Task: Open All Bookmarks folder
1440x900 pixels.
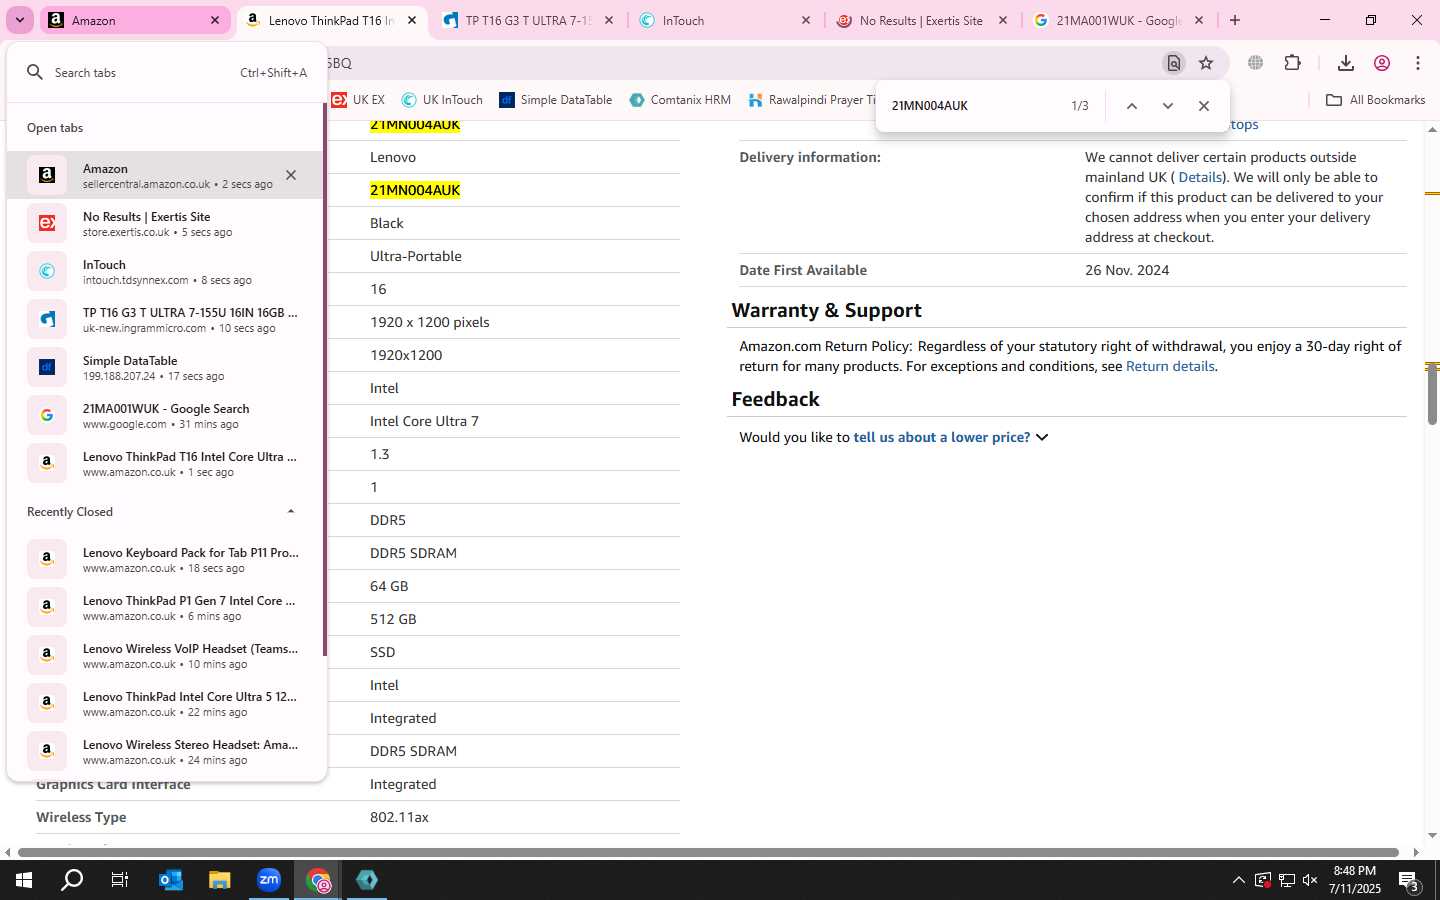Action: 1375,100
